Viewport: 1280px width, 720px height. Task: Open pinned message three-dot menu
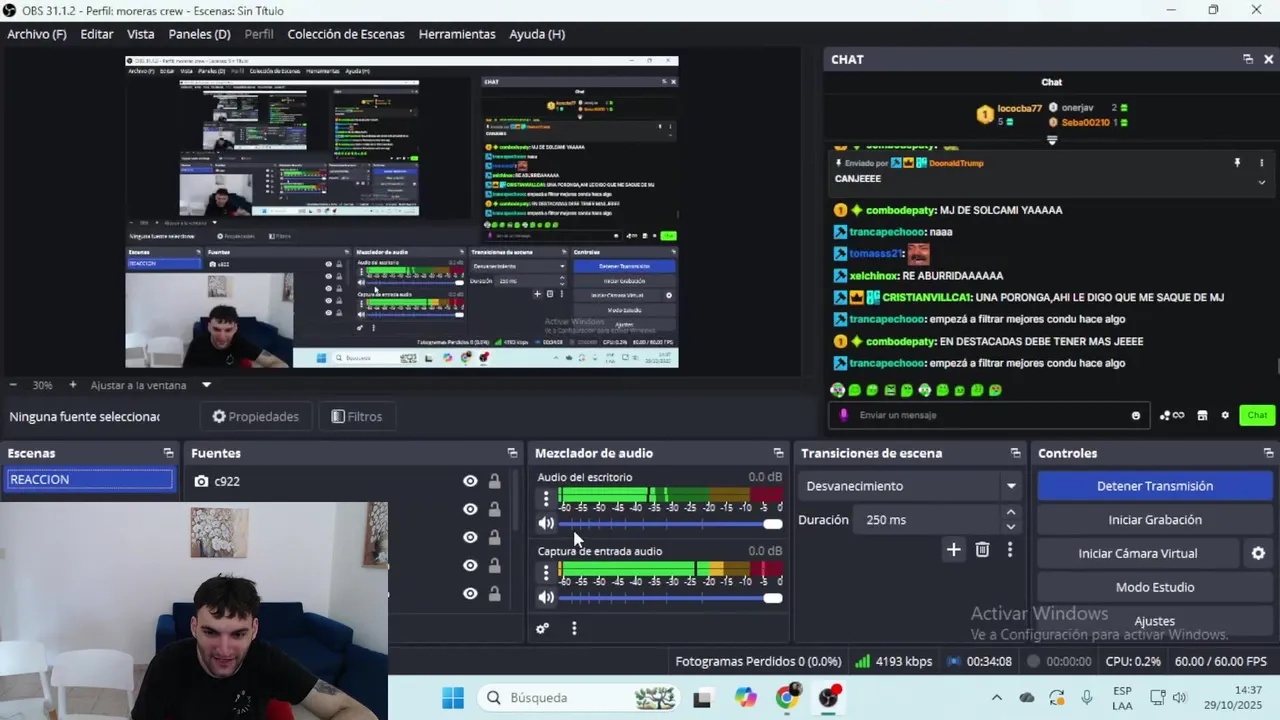1261,163
